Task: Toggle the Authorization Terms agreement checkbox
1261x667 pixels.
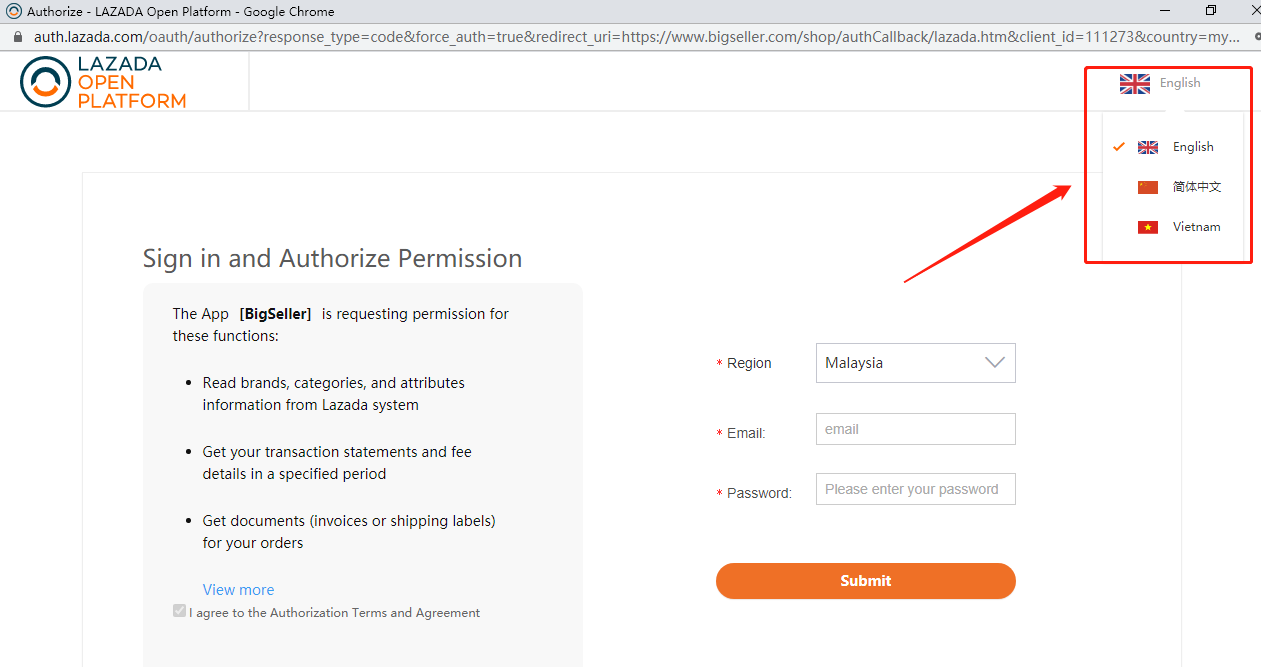Action: click(180, 611)
